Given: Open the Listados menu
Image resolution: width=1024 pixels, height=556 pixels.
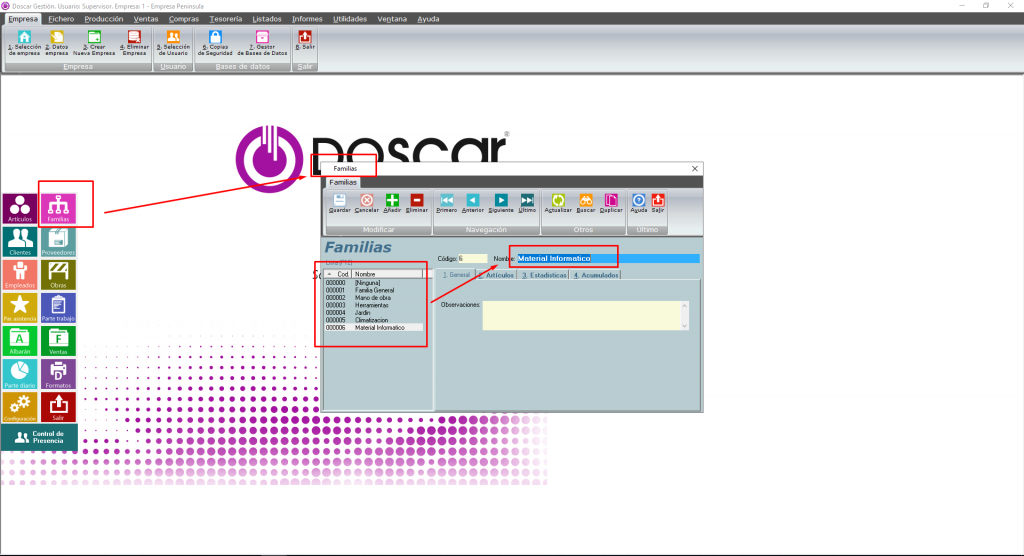Looking at the screenshot, I should pyautogui.click(x=267, y=19).
